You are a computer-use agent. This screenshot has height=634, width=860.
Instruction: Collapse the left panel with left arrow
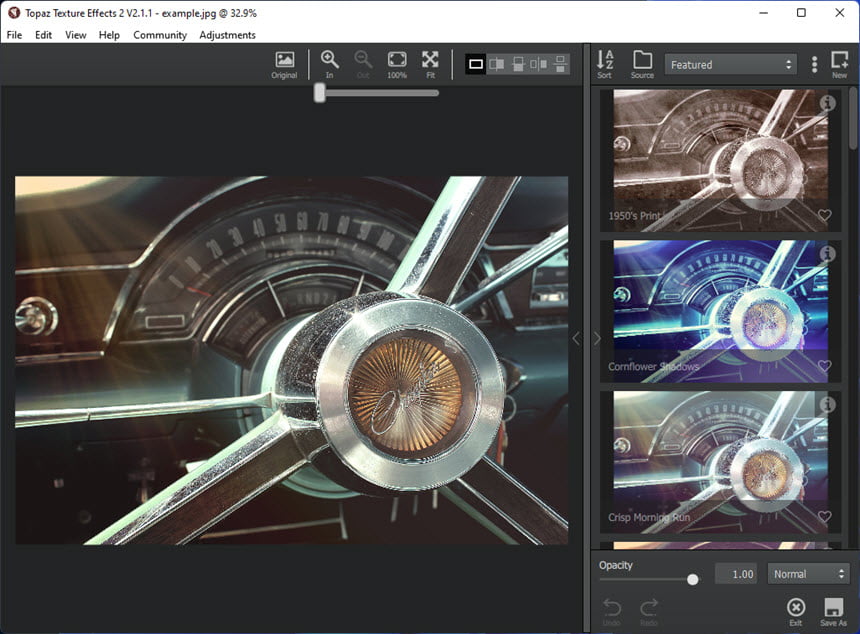tap(576, 338)
